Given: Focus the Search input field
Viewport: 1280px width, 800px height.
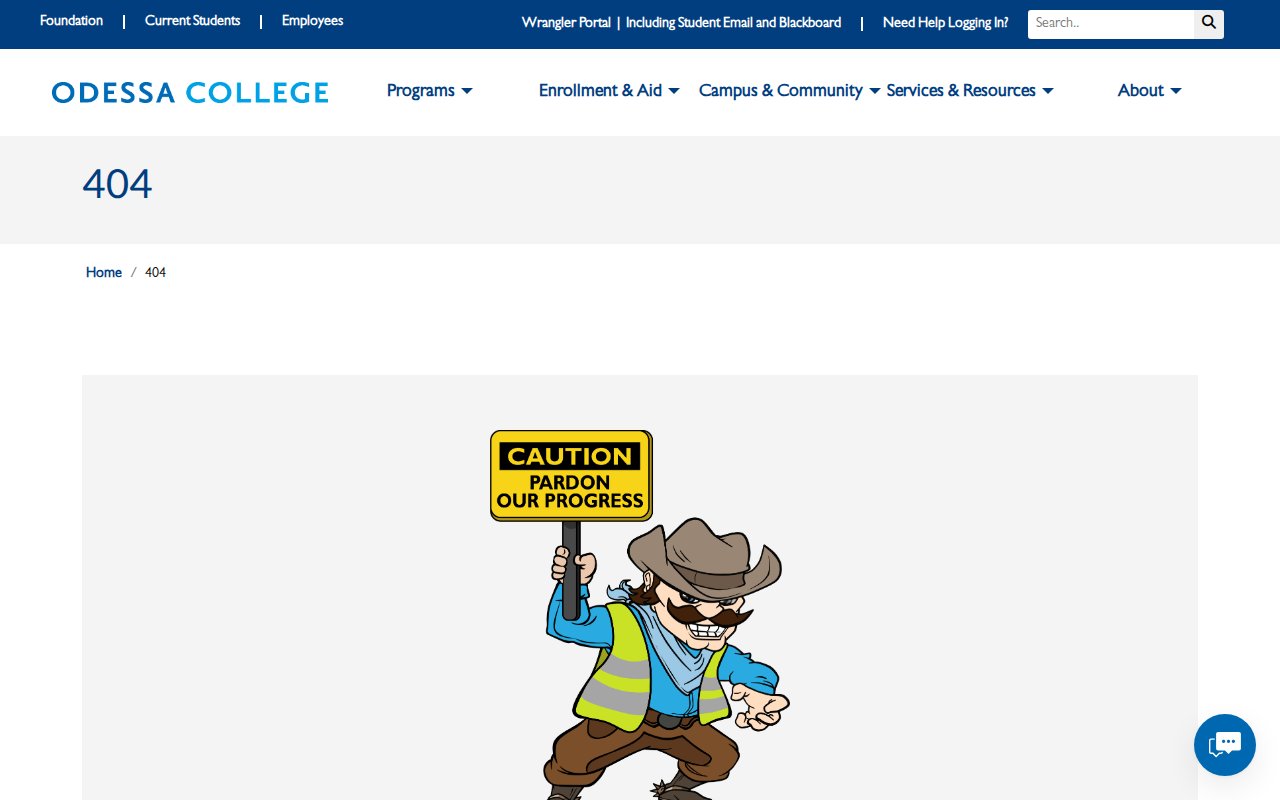Looking at the screenshot, I should (1111, 24).
